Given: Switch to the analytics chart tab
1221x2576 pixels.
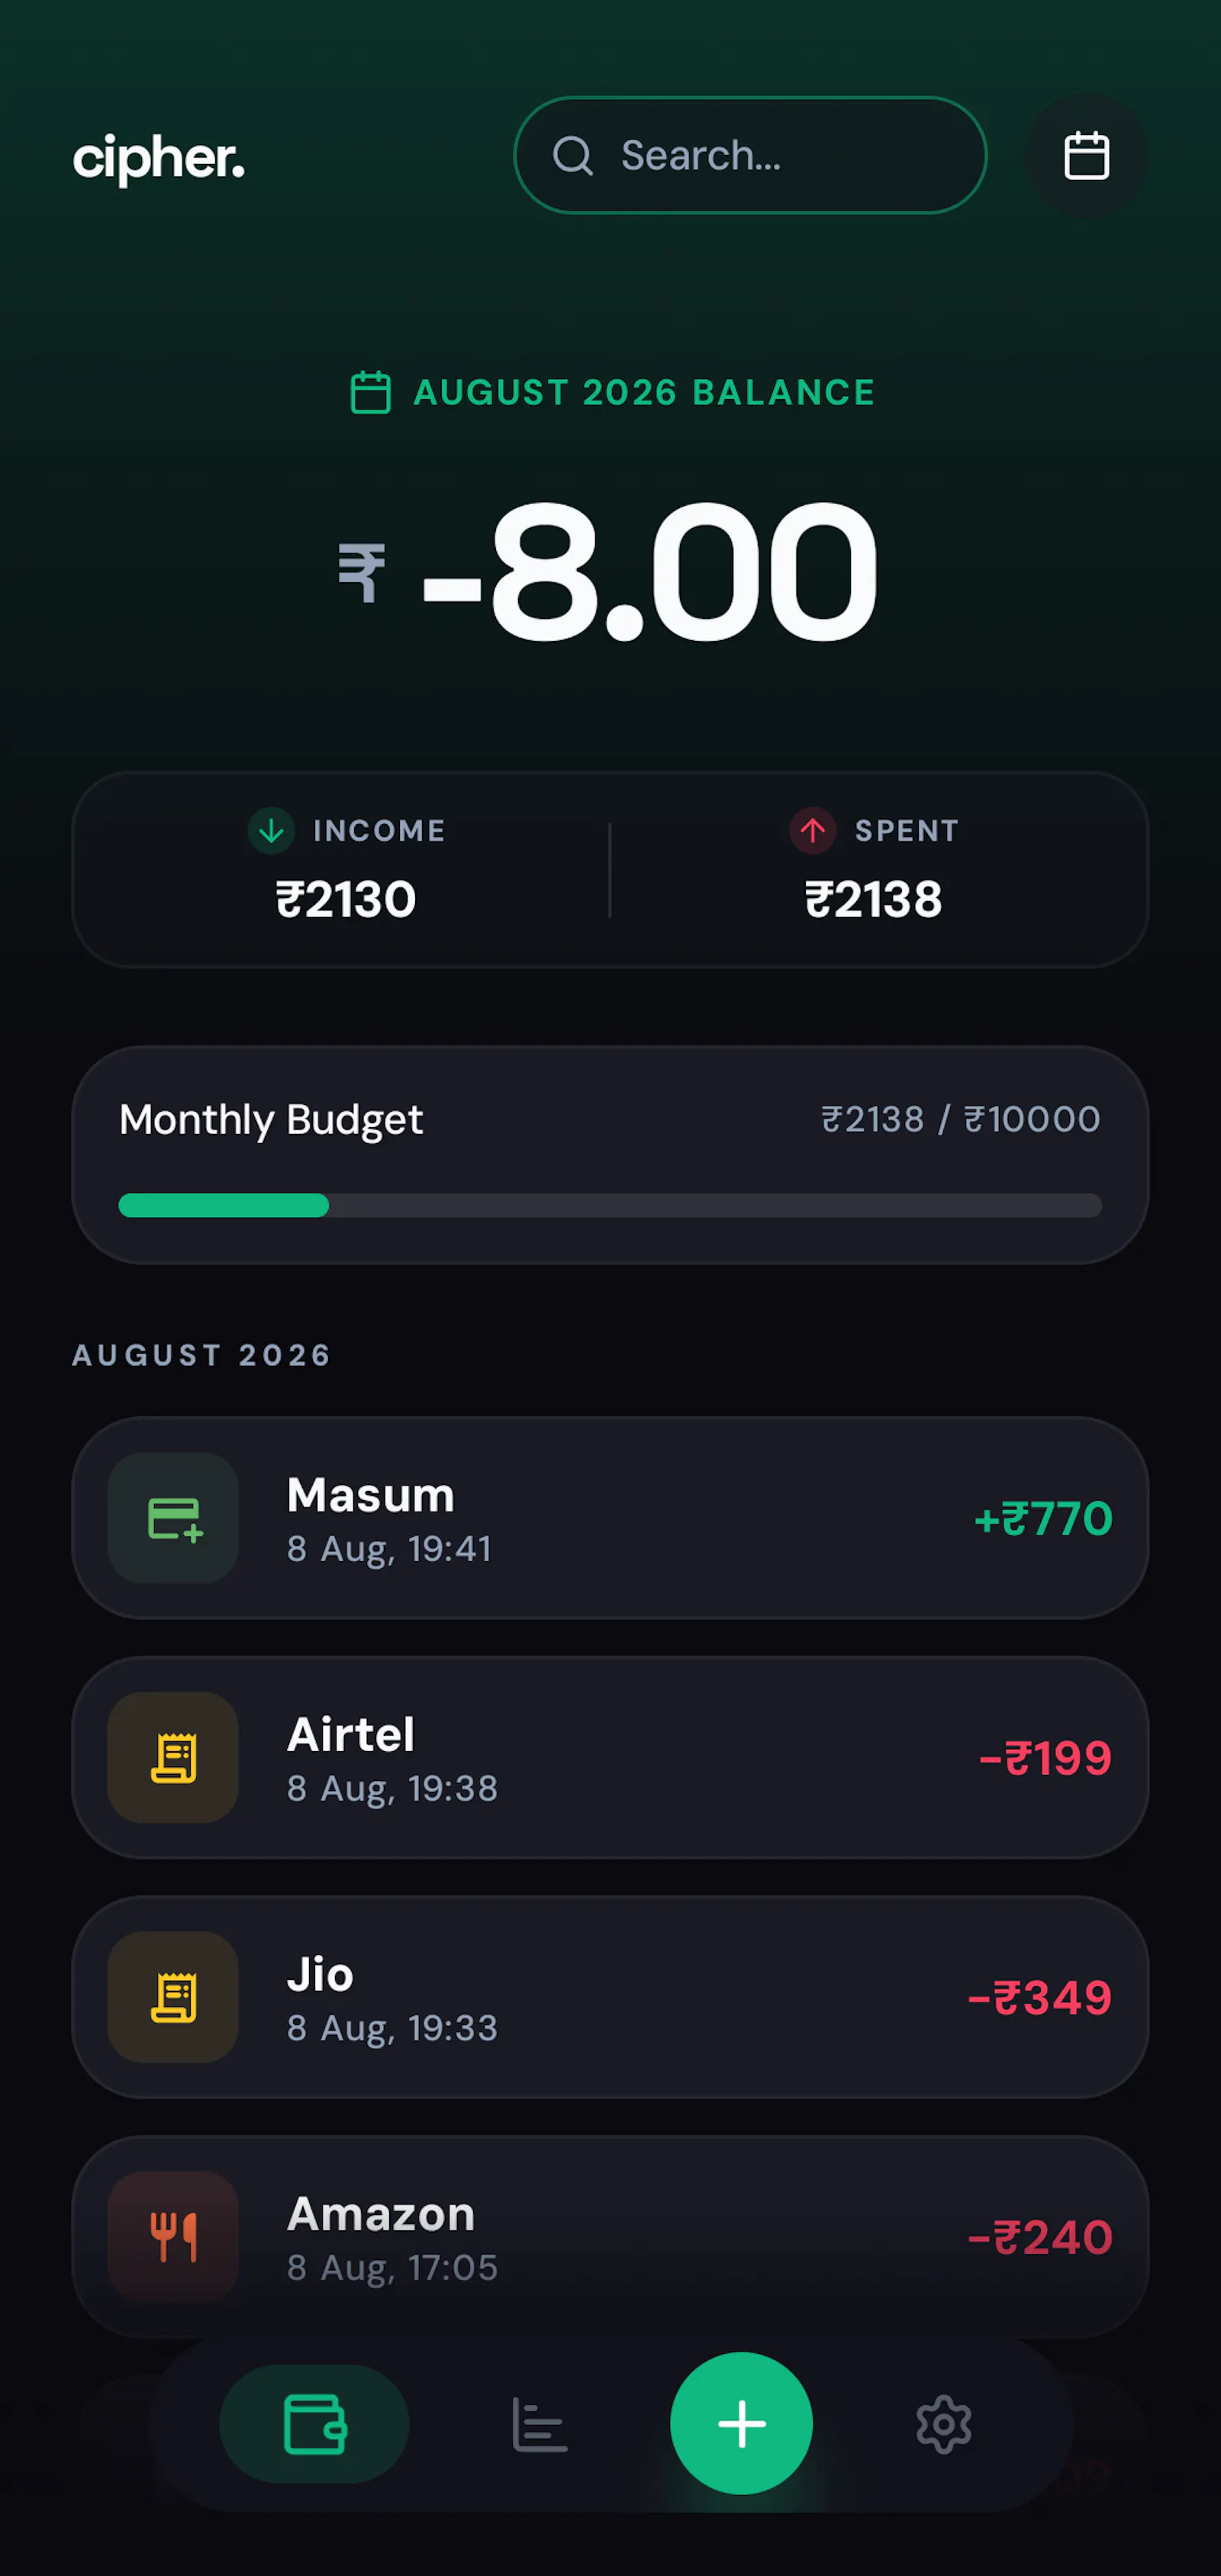Looking at the screenshot, I should (539, 2424).
